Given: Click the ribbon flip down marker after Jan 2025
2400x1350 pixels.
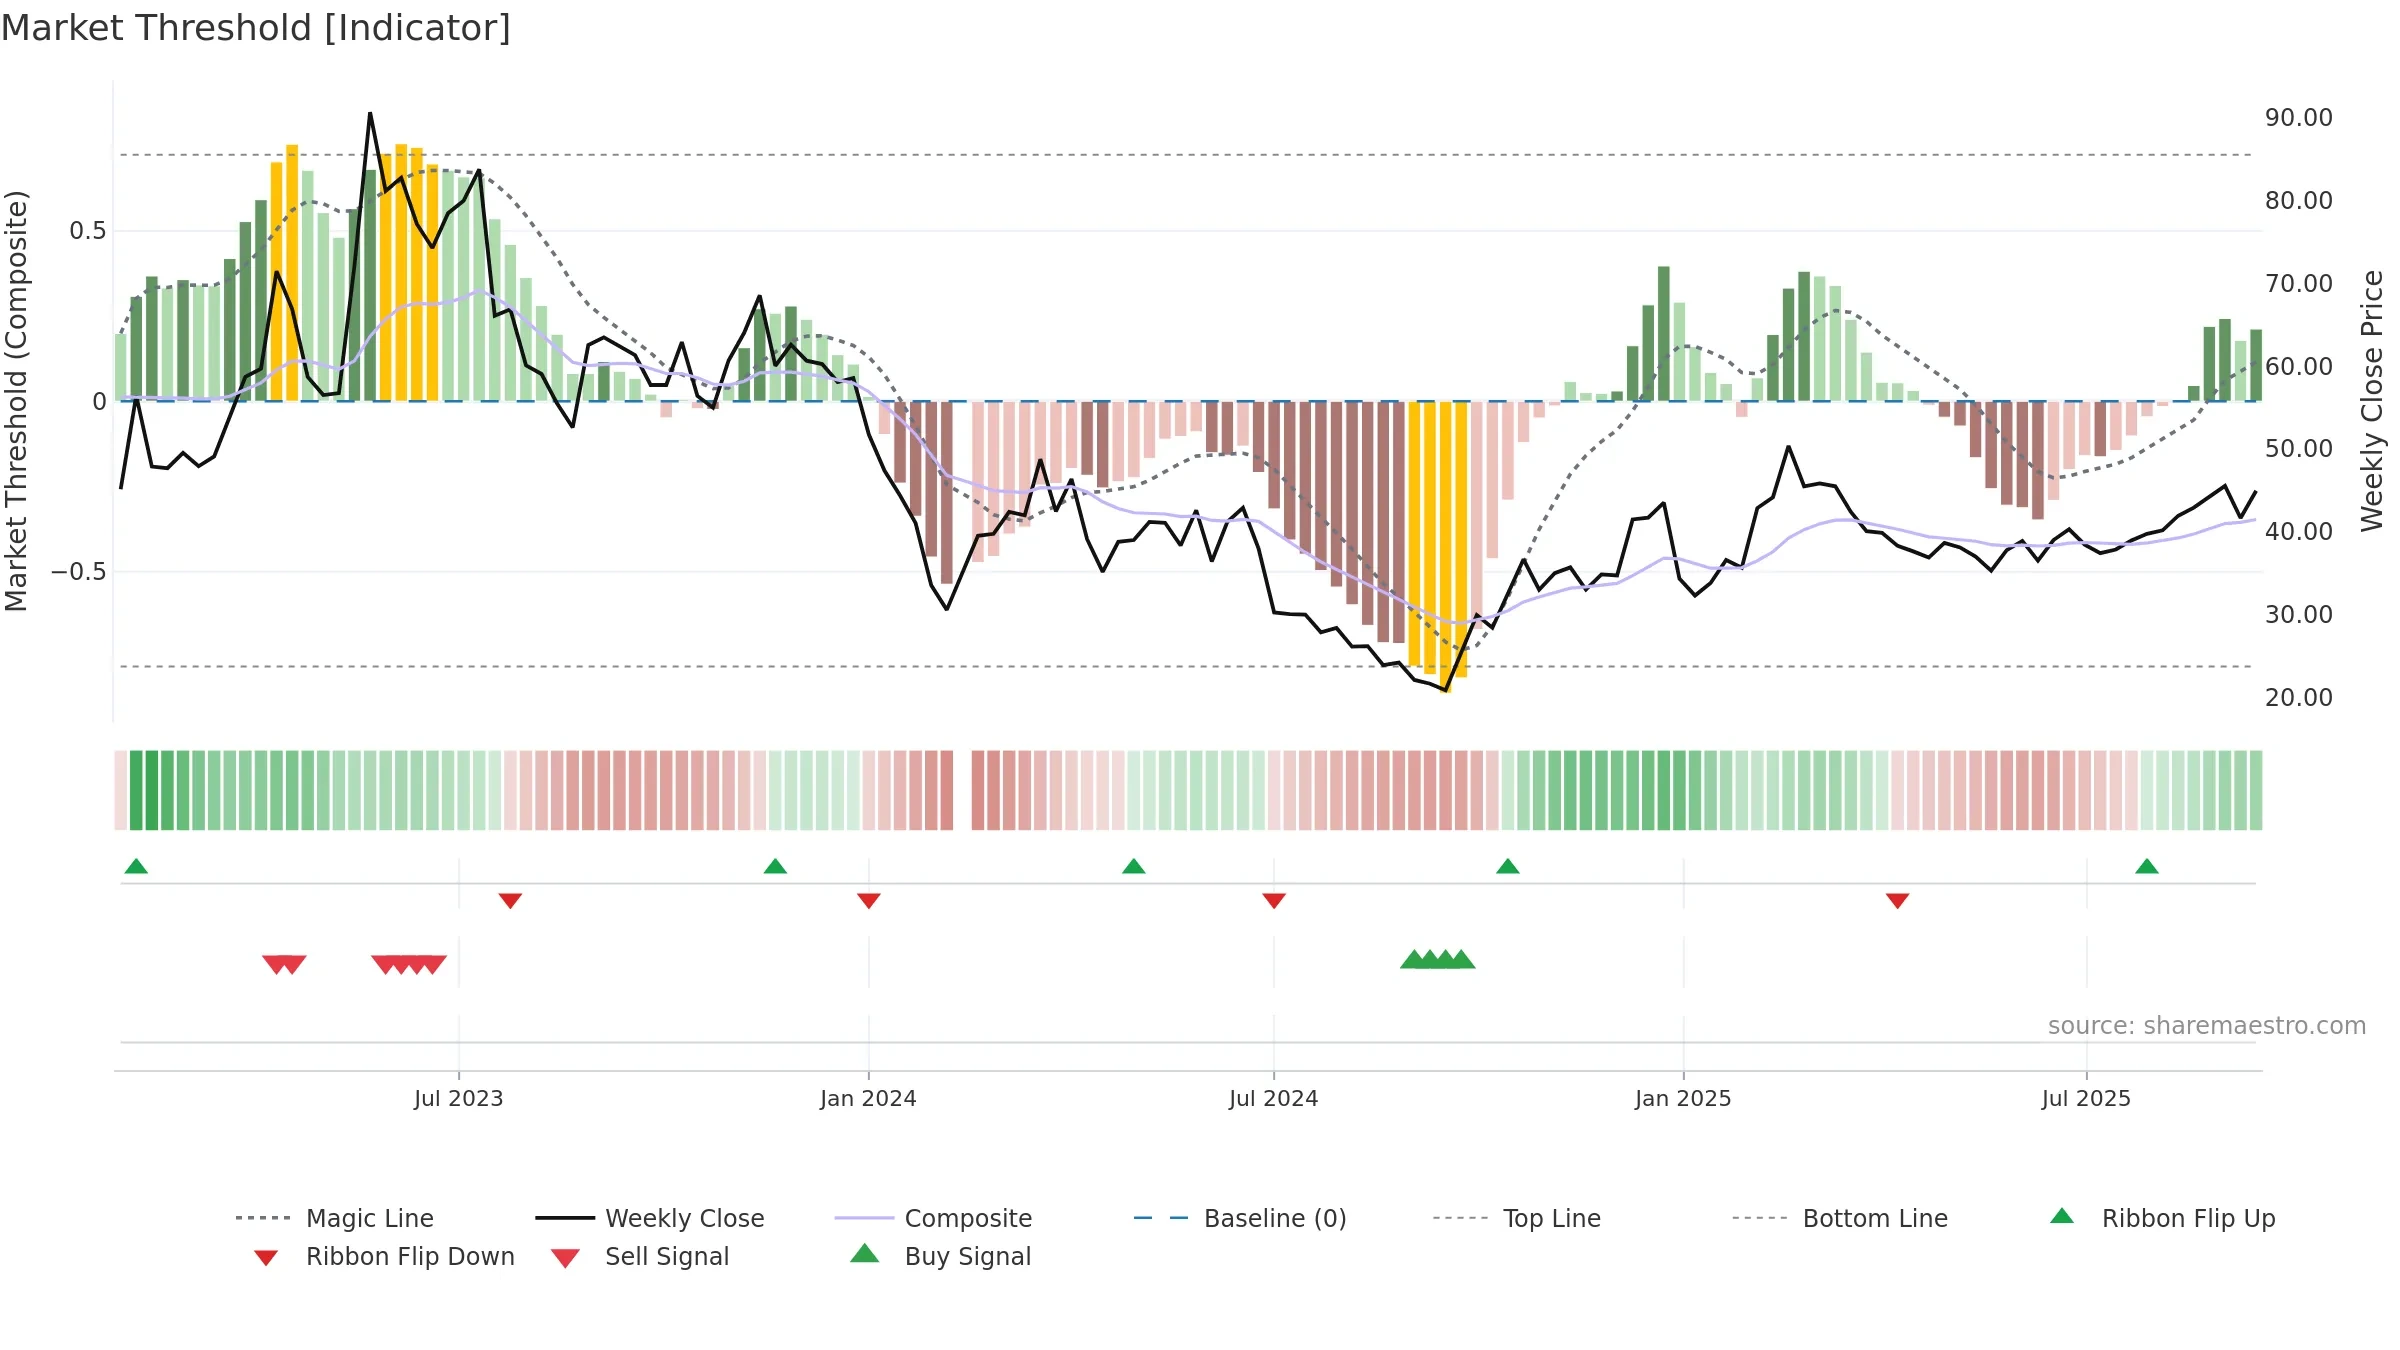Looking at the screenshot, I should pos(1898,901).
